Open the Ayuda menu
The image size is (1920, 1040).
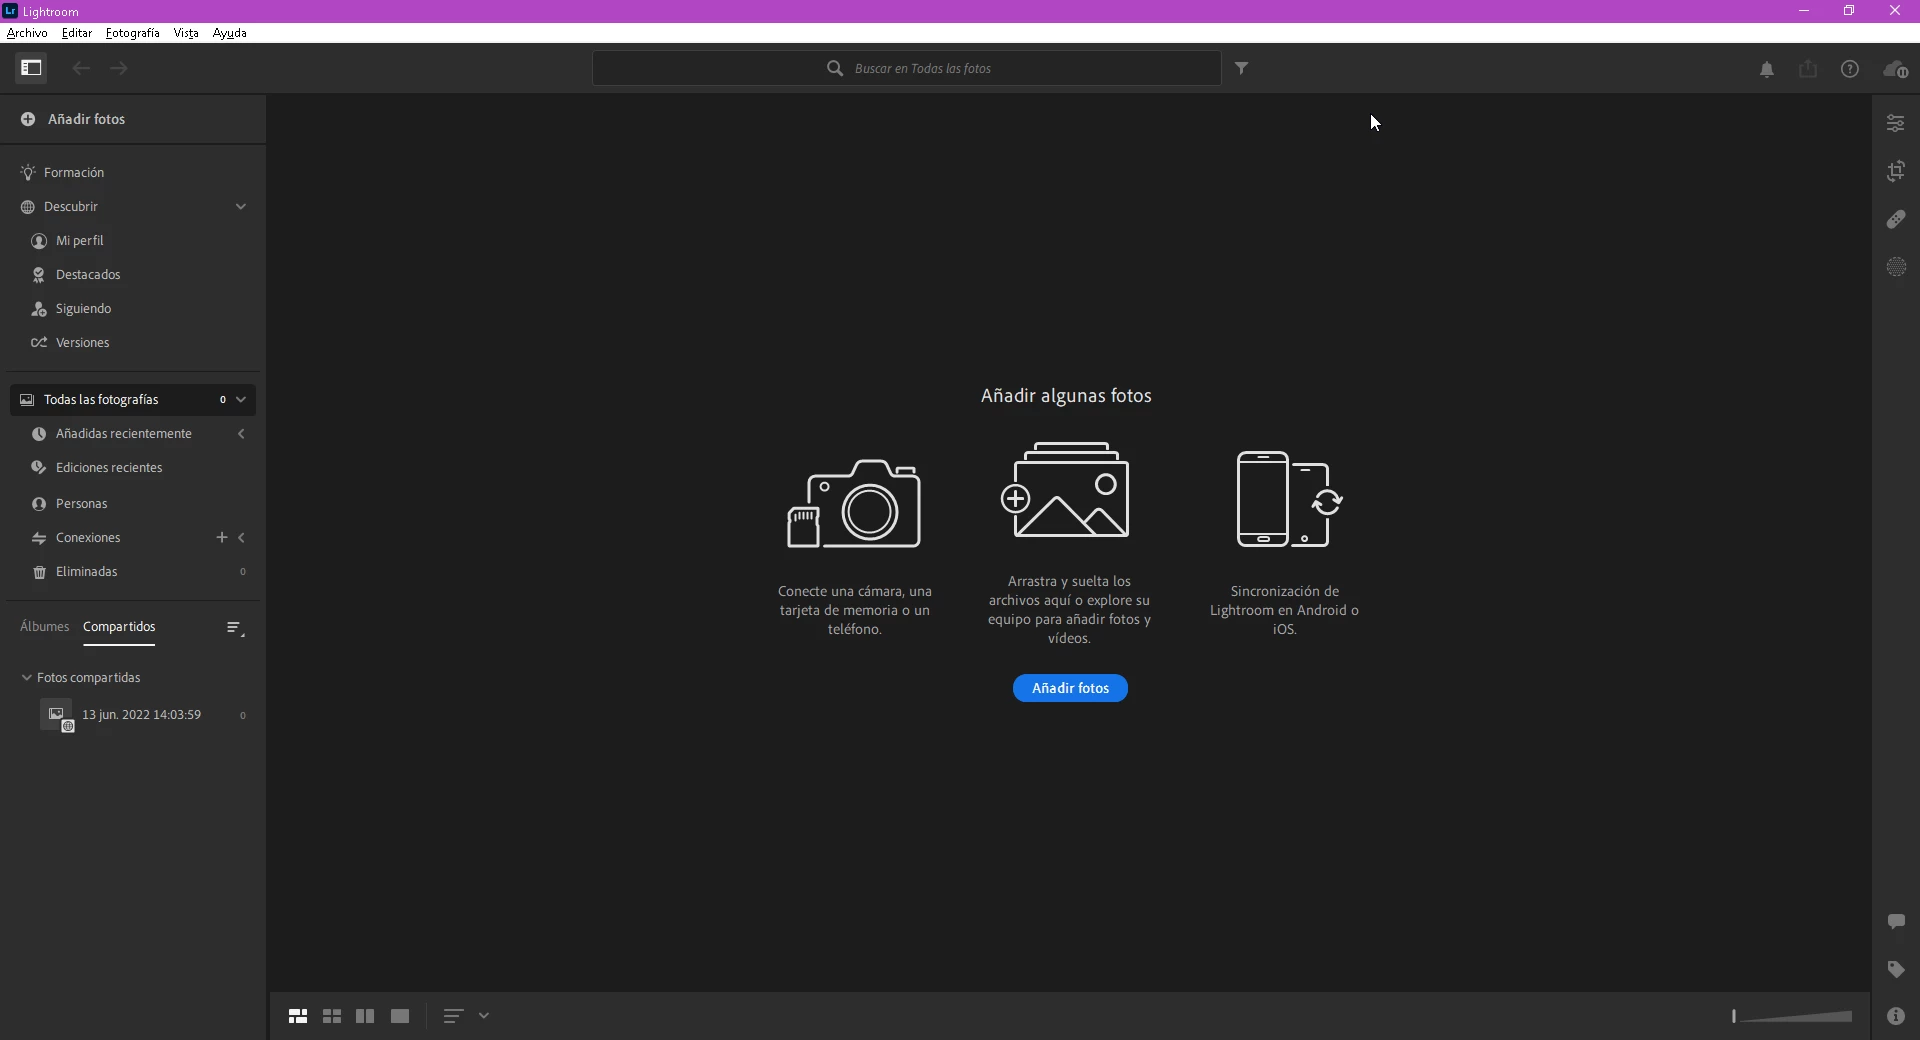pyautogui.click(x=230, y=33)
